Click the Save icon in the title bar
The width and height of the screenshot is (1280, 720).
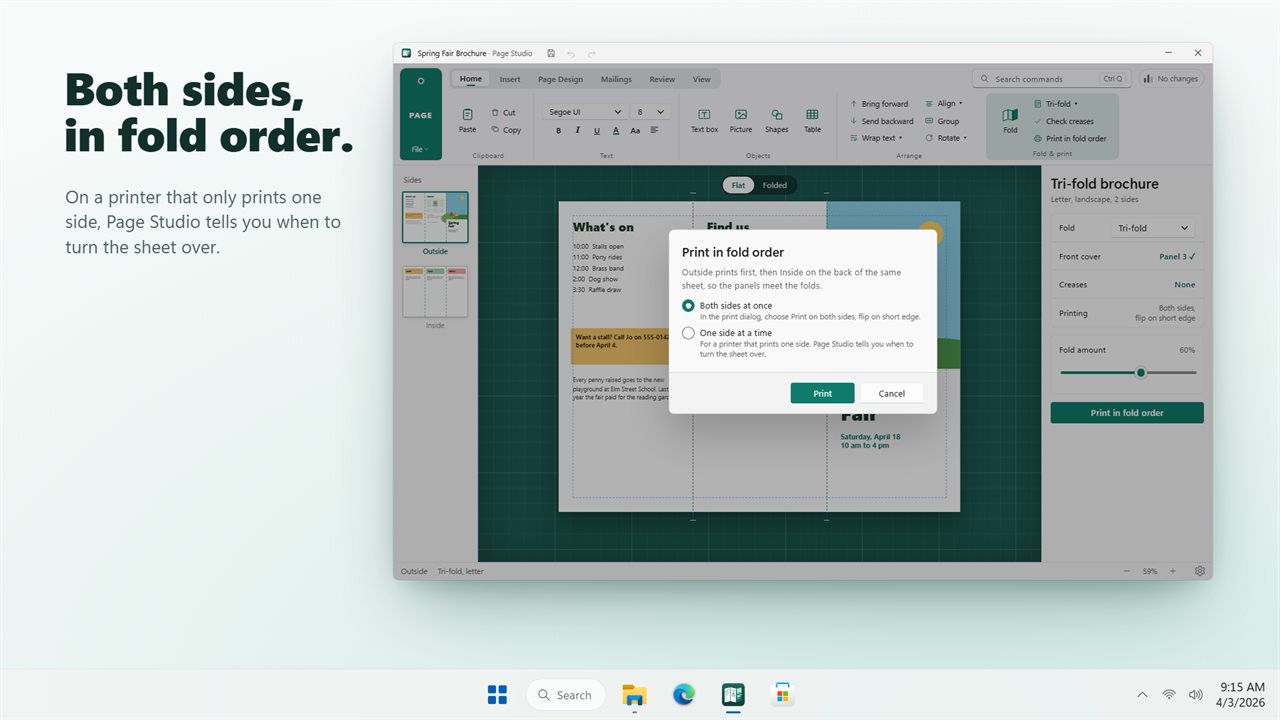pos(551,53)
